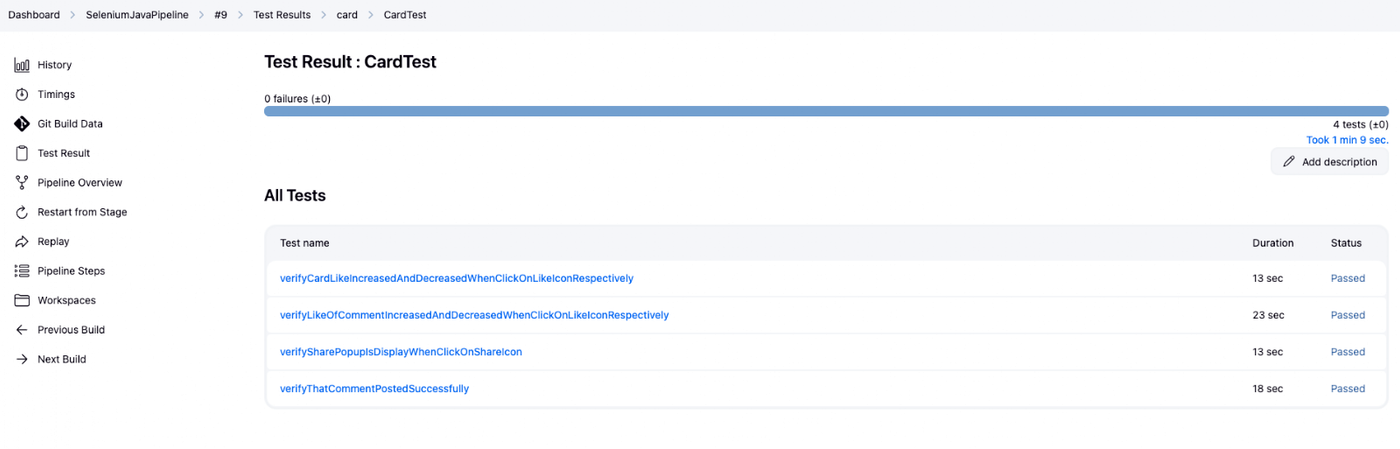The width and height of the screenshot is (1400, 449).
Task: Click Passed status for verifyLikeOfComment test
Action: pyautogui.click(x=1348, y=315)
